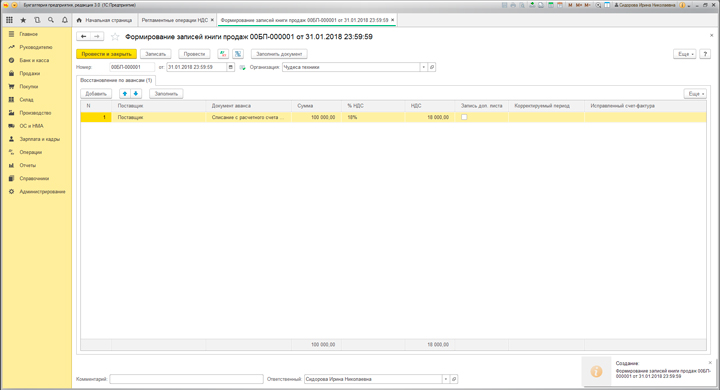Open the Справочники section
Viewport: 720px width, 390px height.
coord(34,178)
